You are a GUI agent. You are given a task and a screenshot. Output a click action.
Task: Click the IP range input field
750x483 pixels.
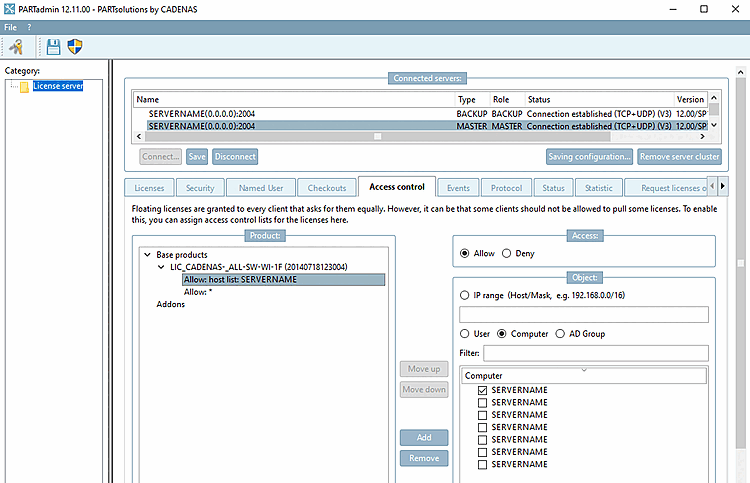click(584, 315)
